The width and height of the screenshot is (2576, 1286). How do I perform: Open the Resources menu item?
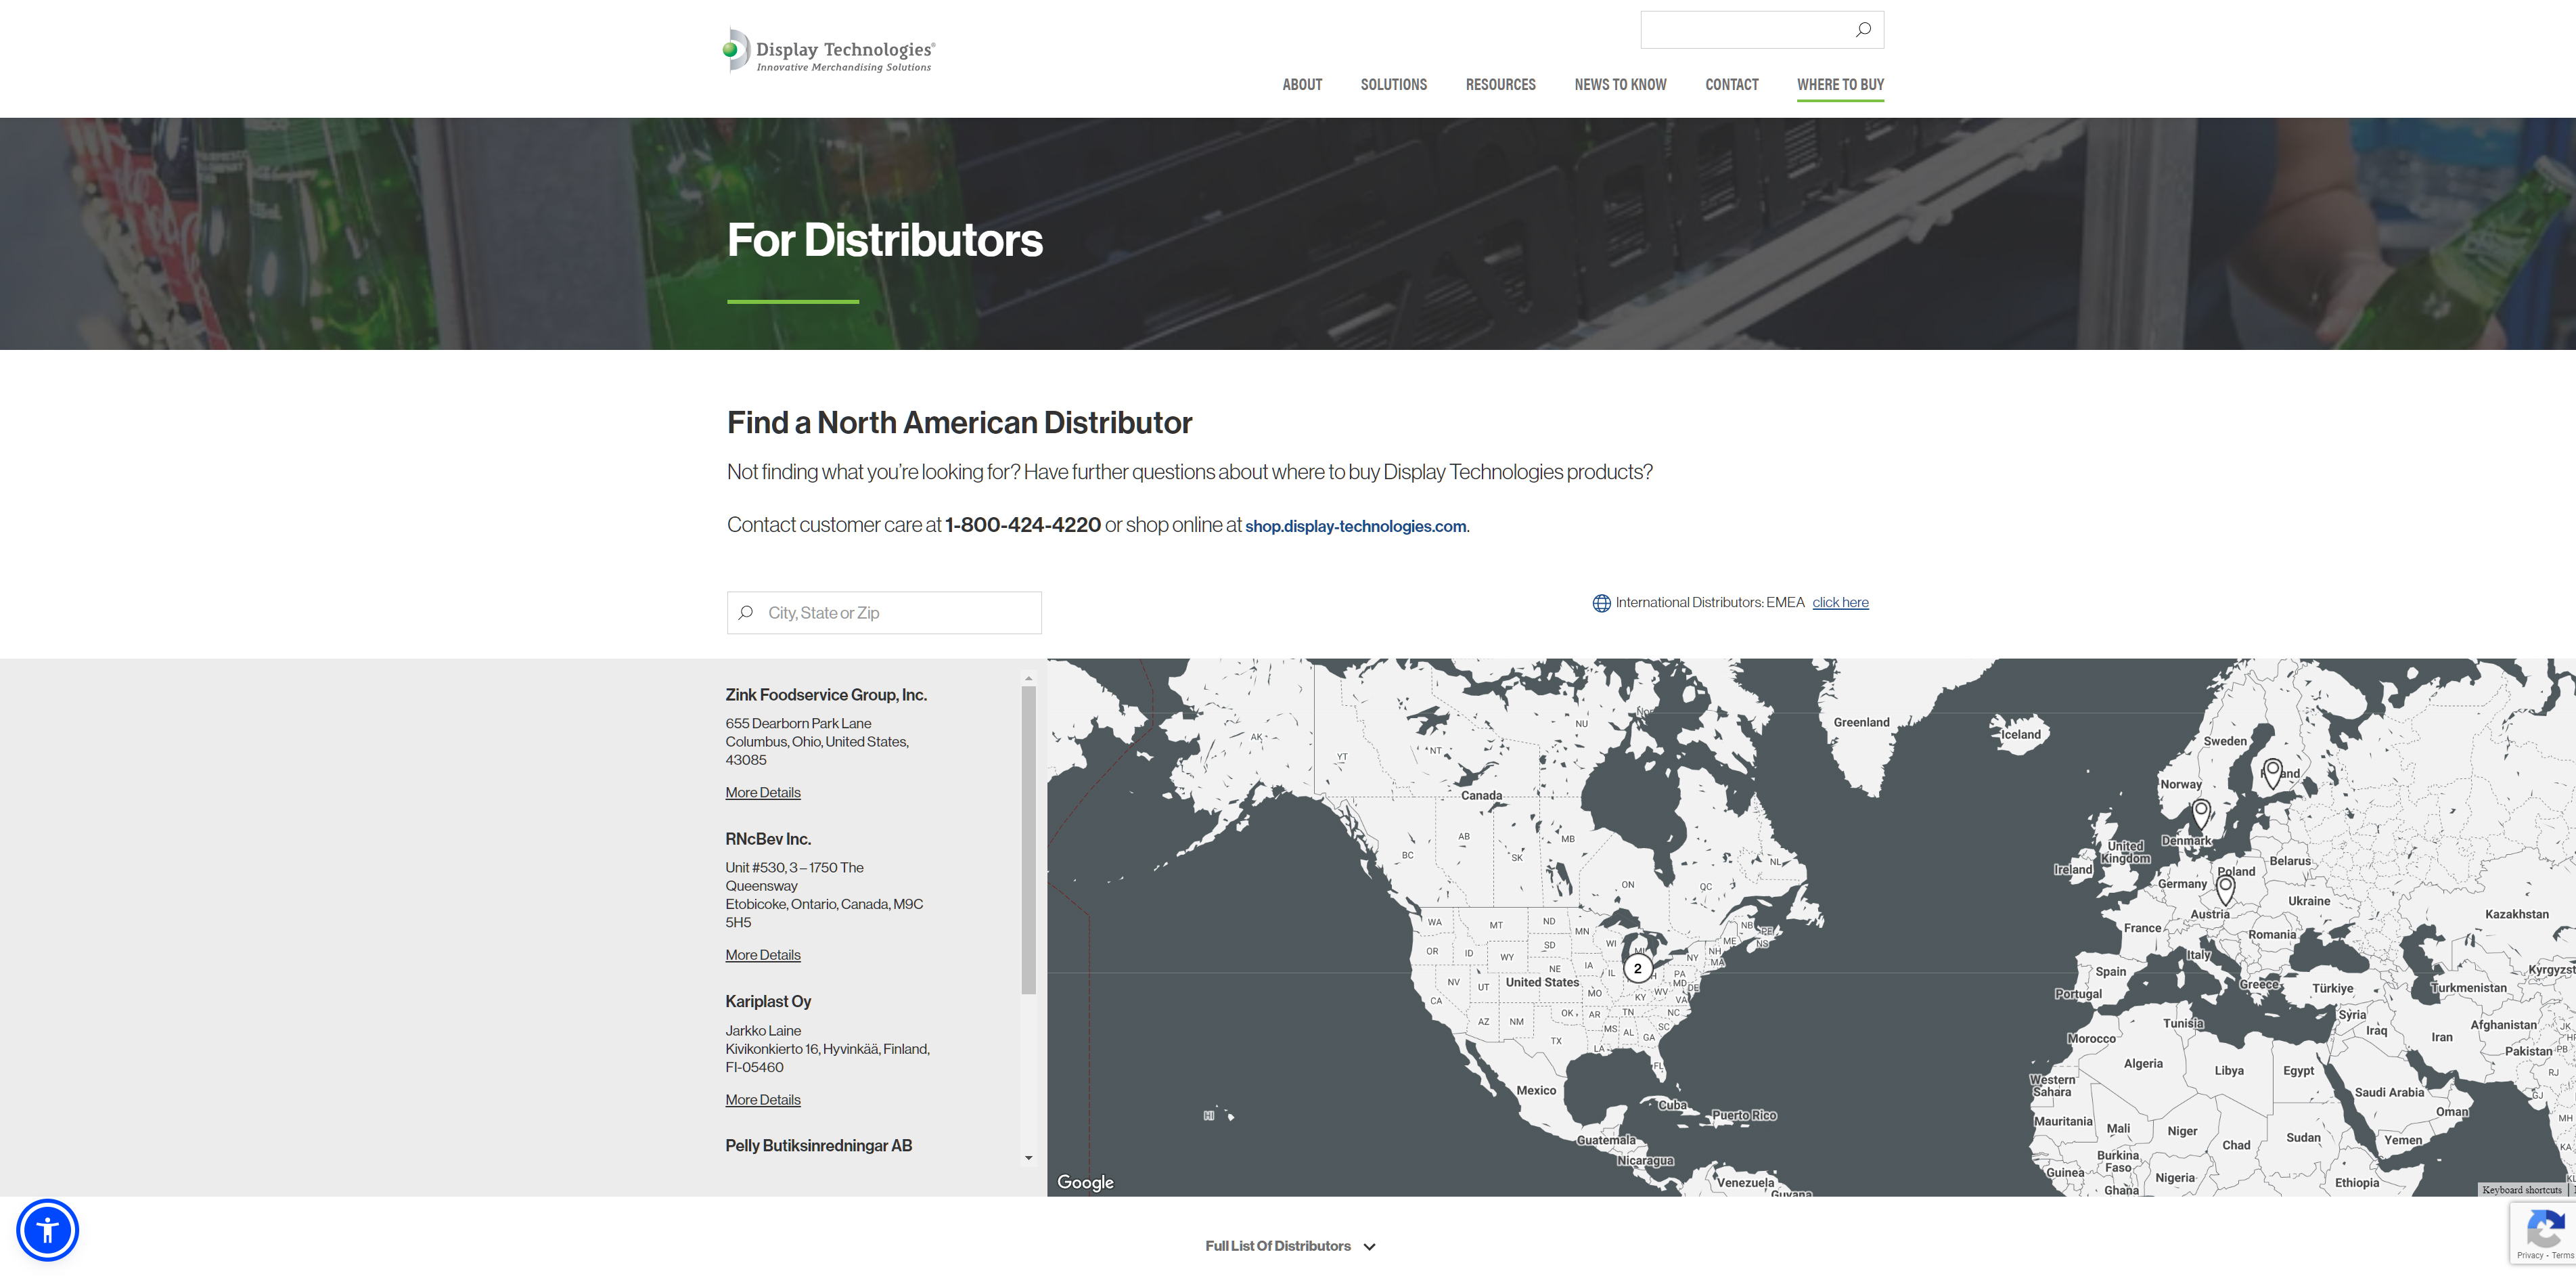point(1500,85)
